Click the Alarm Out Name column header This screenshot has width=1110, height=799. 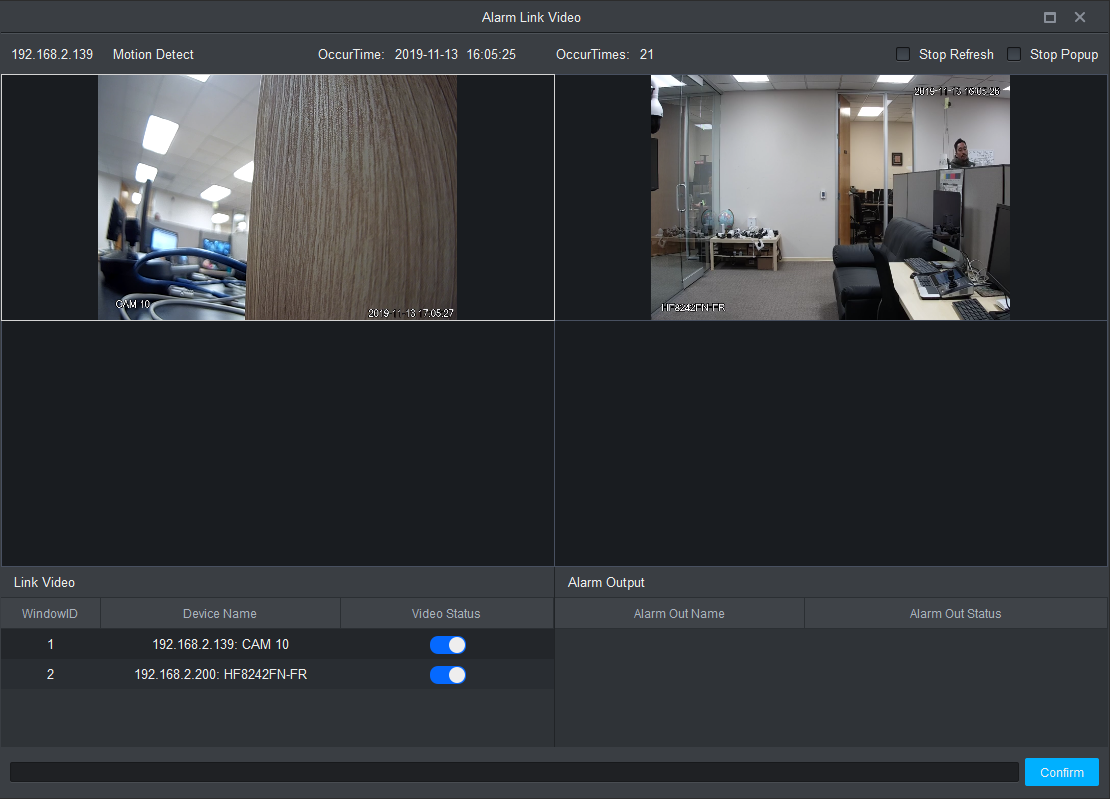click(679, 614)
